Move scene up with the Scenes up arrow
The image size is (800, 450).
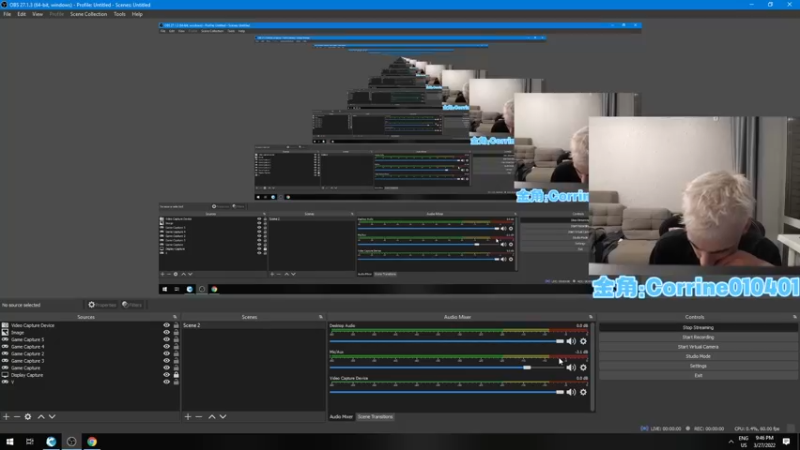[x=212, y=417]
